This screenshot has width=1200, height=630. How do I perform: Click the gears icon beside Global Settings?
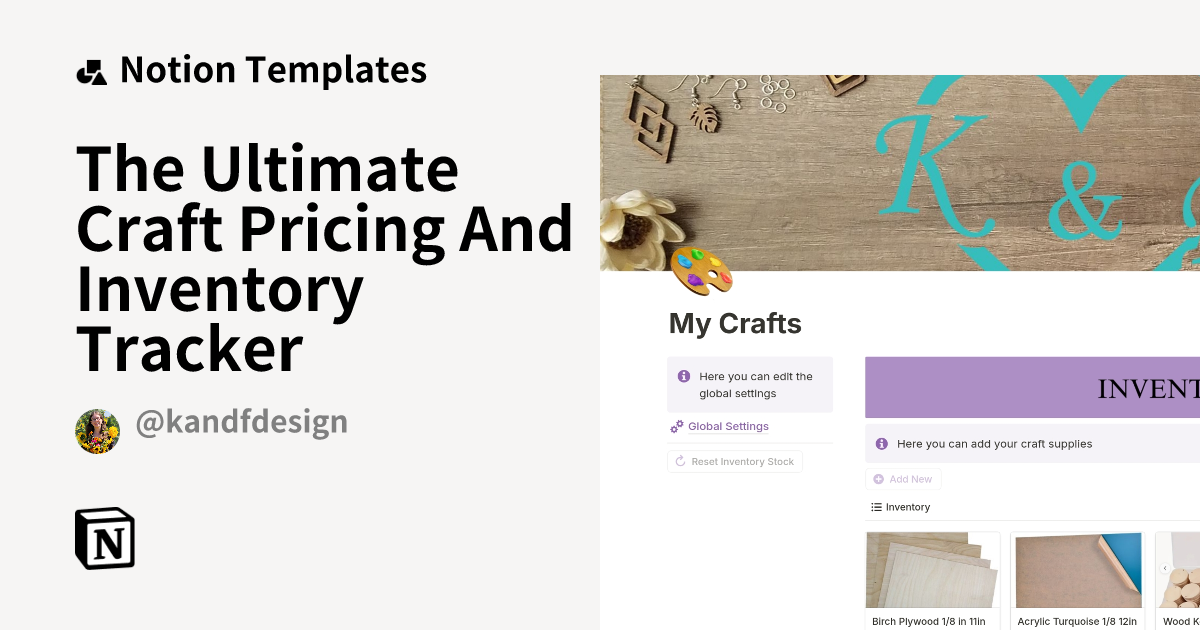676,426
